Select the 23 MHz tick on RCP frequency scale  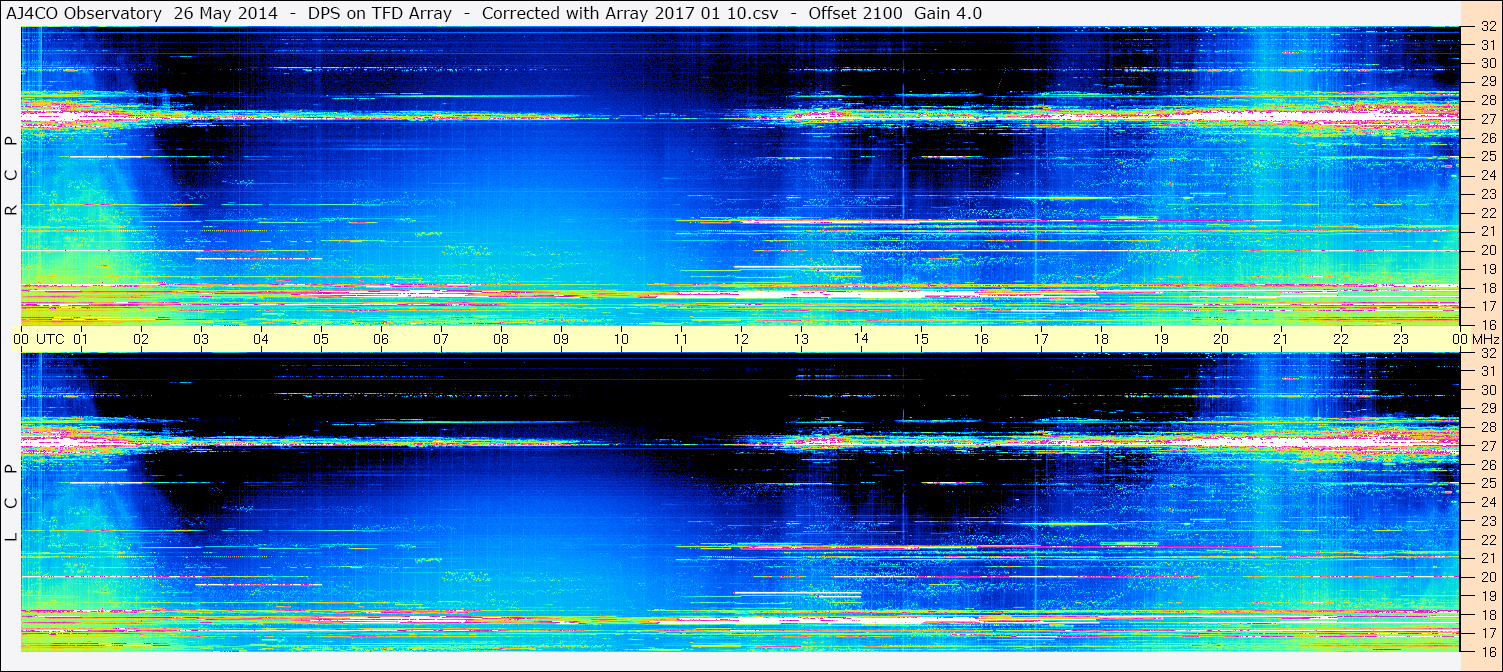pos(1487,194)
